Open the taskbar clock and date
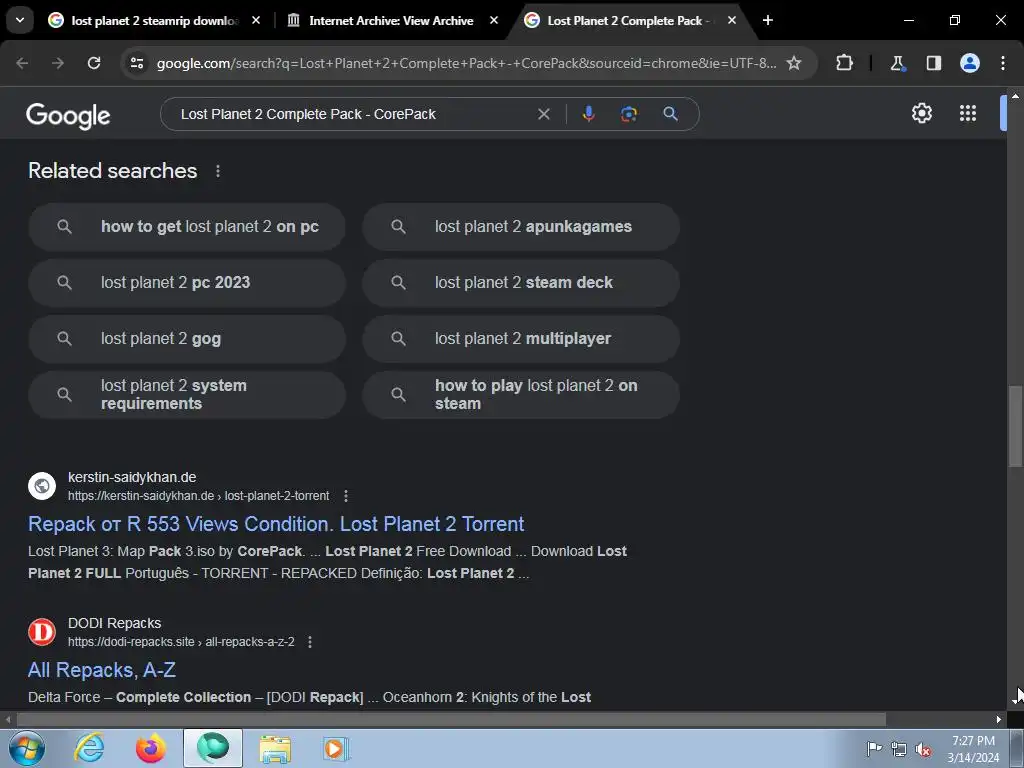Image resolution: width=1024 pixels, height=768 pixels. [973, 749]
